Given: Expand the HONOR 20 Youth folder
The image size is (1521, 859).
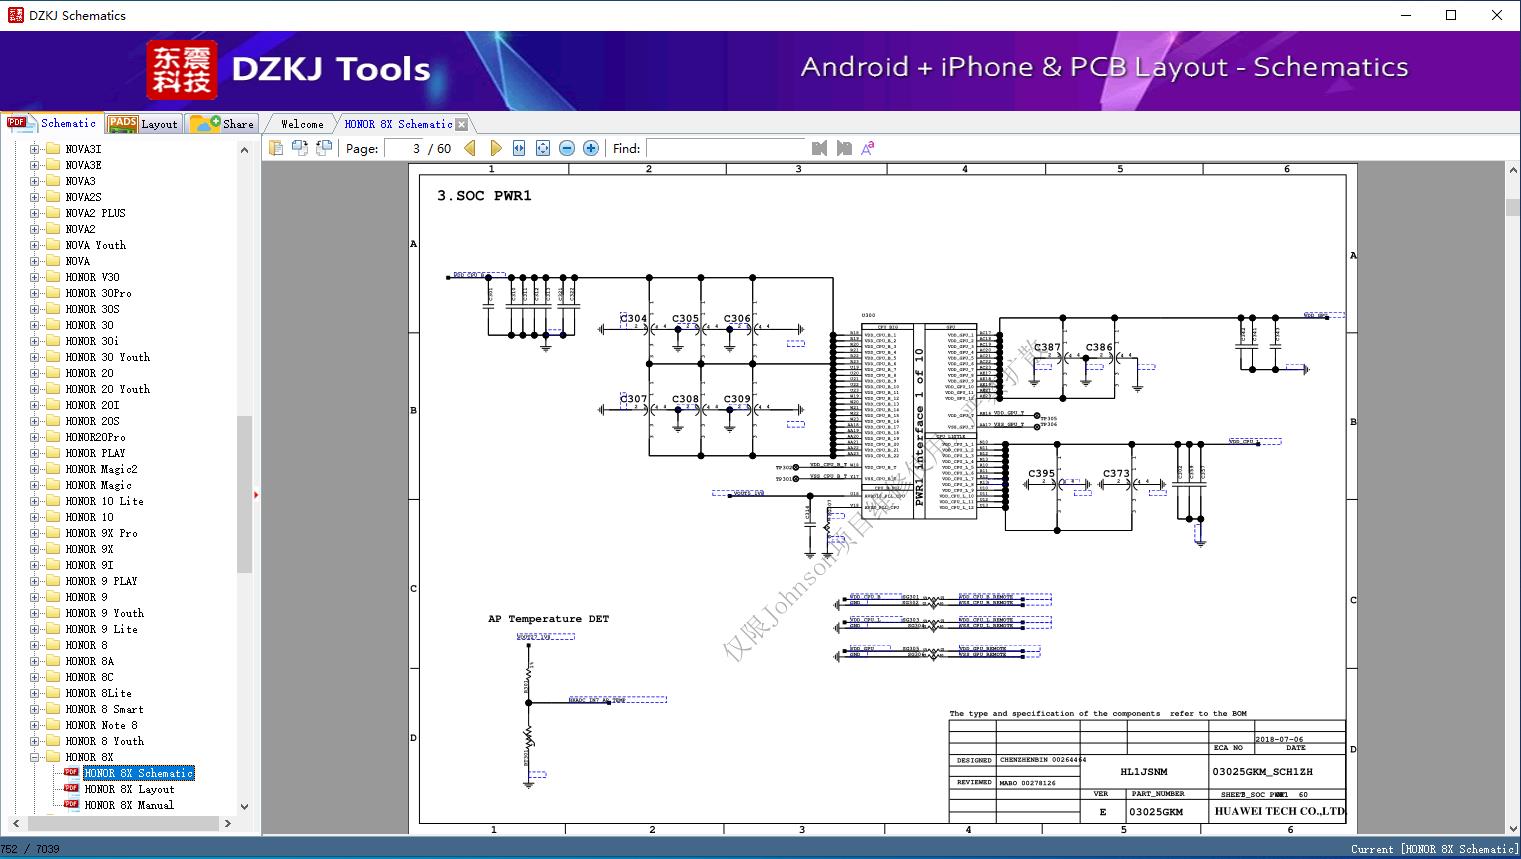Looking at the screenshot, I should [x=35, y=389].
